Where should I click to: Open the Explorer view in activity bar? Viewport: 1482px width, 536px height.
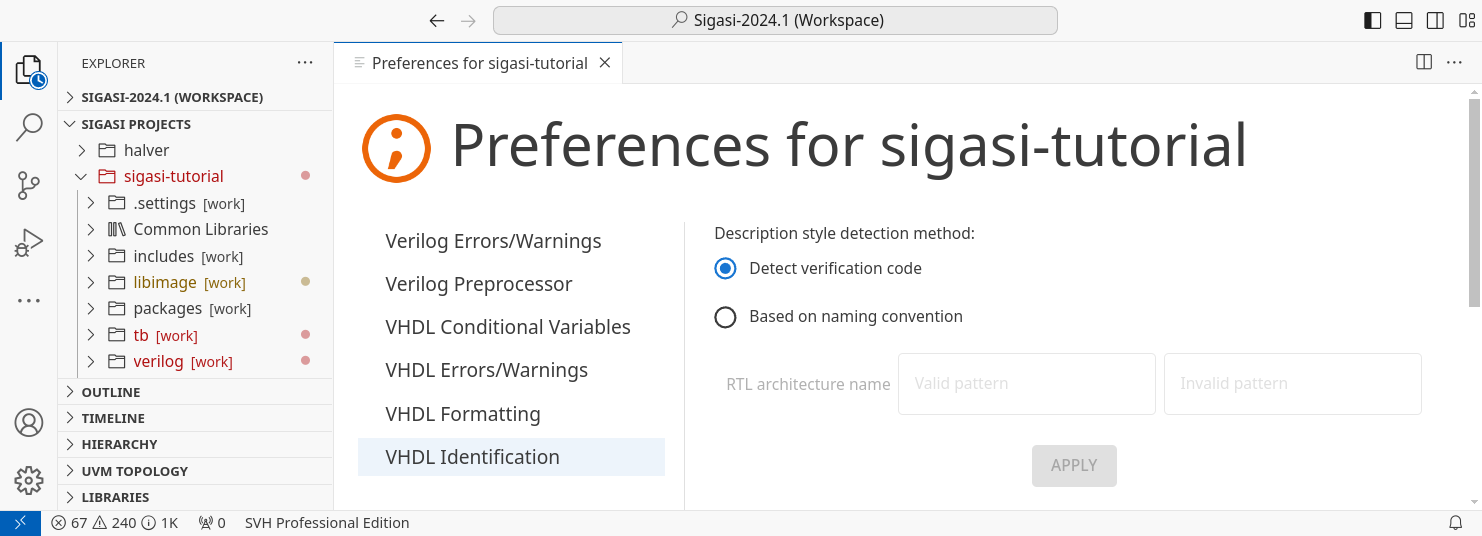click(29, 71)
